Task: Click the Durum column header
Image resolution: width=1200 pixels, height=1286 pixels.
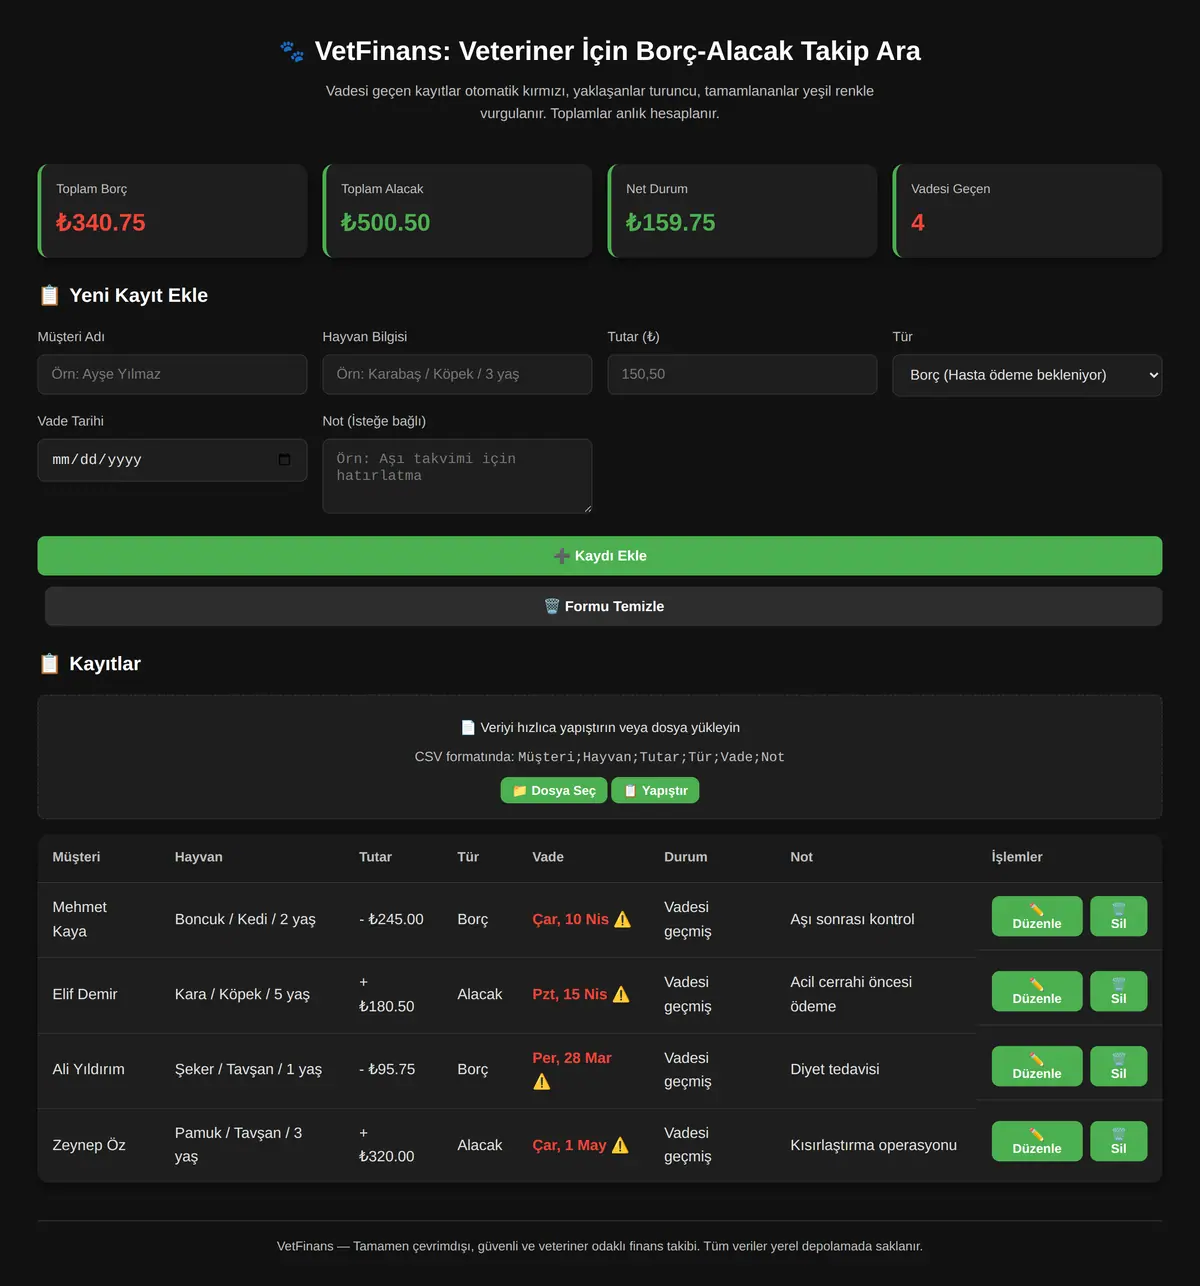Action: [686, 857]
